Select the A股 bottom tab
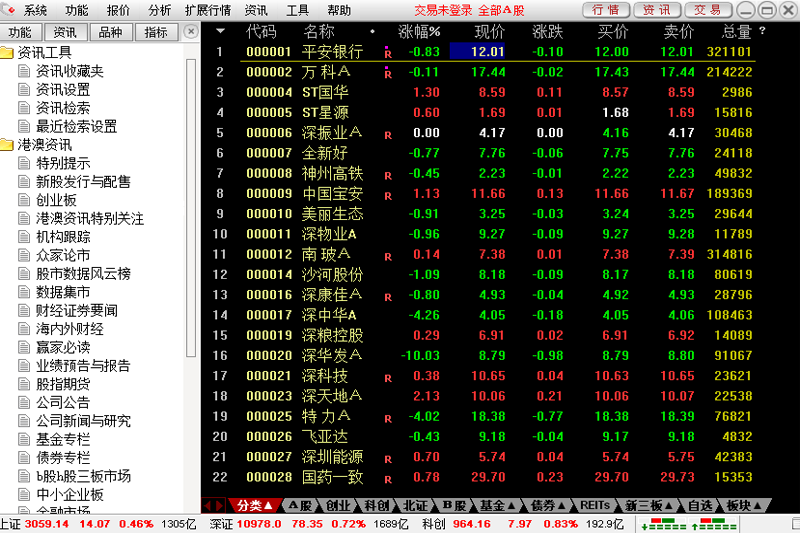Viewport: 800px width, 533px height. tap(300, 505)
